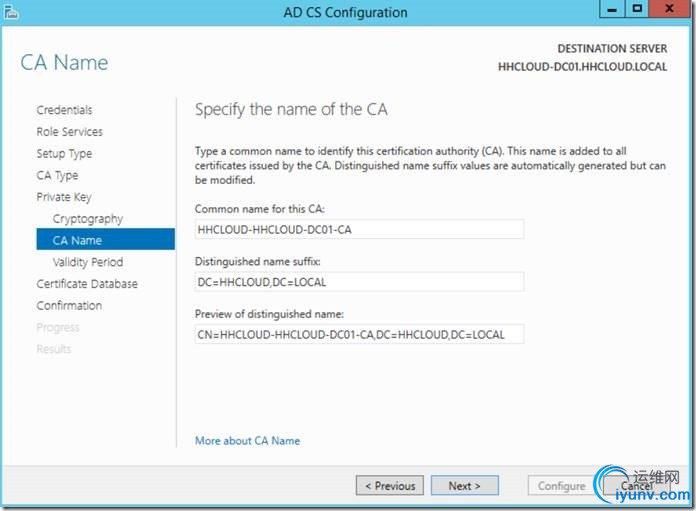Screen dimensions: 696x511
Task: Select Setup Type in the sidebar
Action: (64, 154)
